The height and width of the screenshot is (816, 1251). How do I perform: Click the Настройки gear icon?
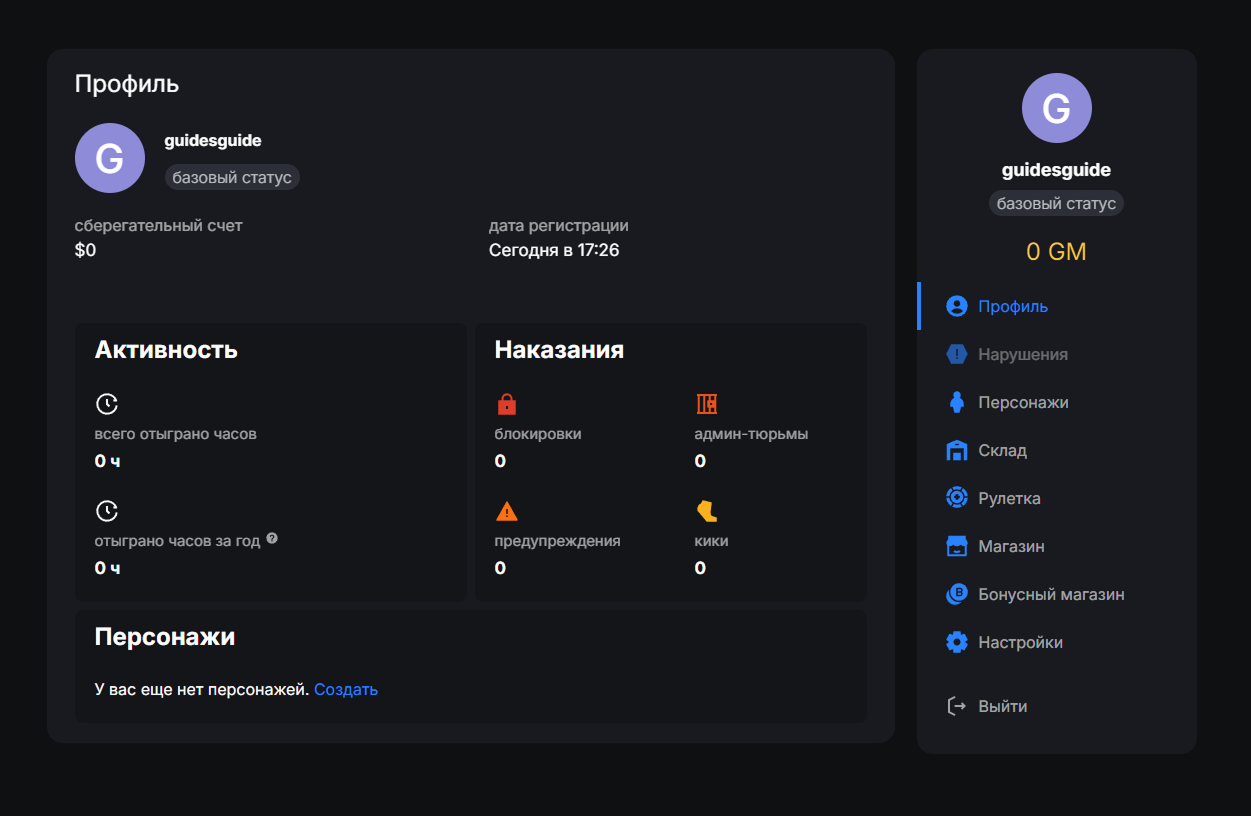957,642
